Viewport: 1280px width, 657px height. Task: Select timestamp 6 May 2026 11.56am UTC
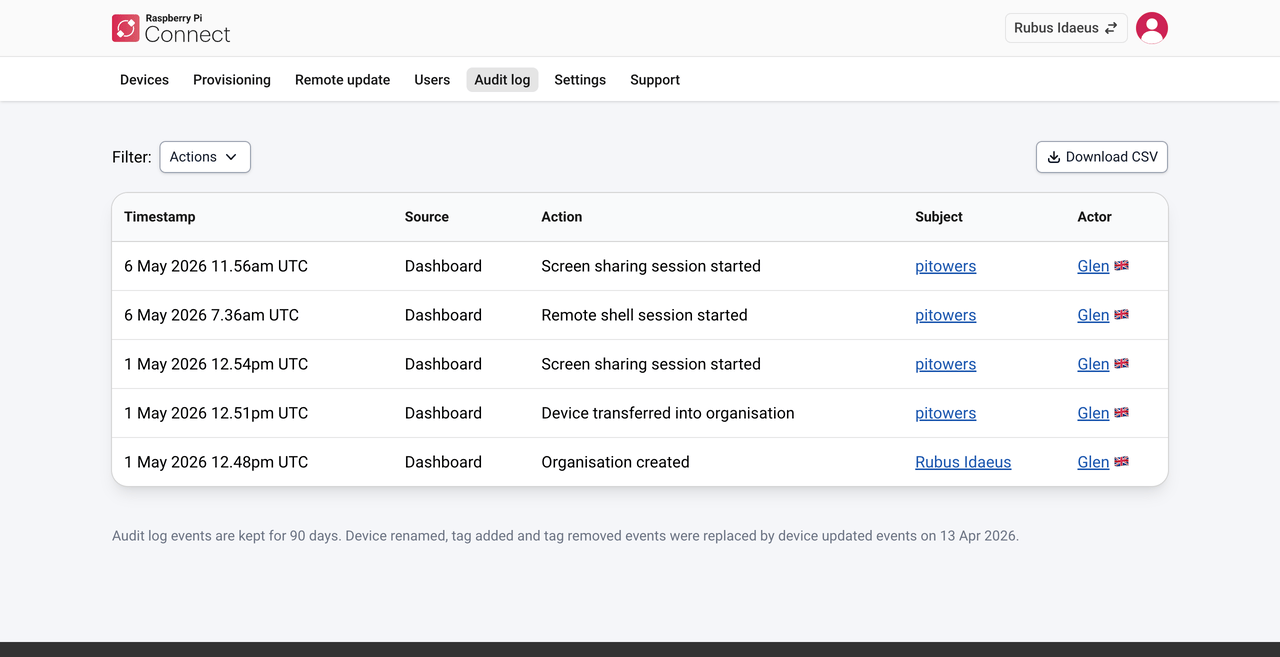point(216,266)
